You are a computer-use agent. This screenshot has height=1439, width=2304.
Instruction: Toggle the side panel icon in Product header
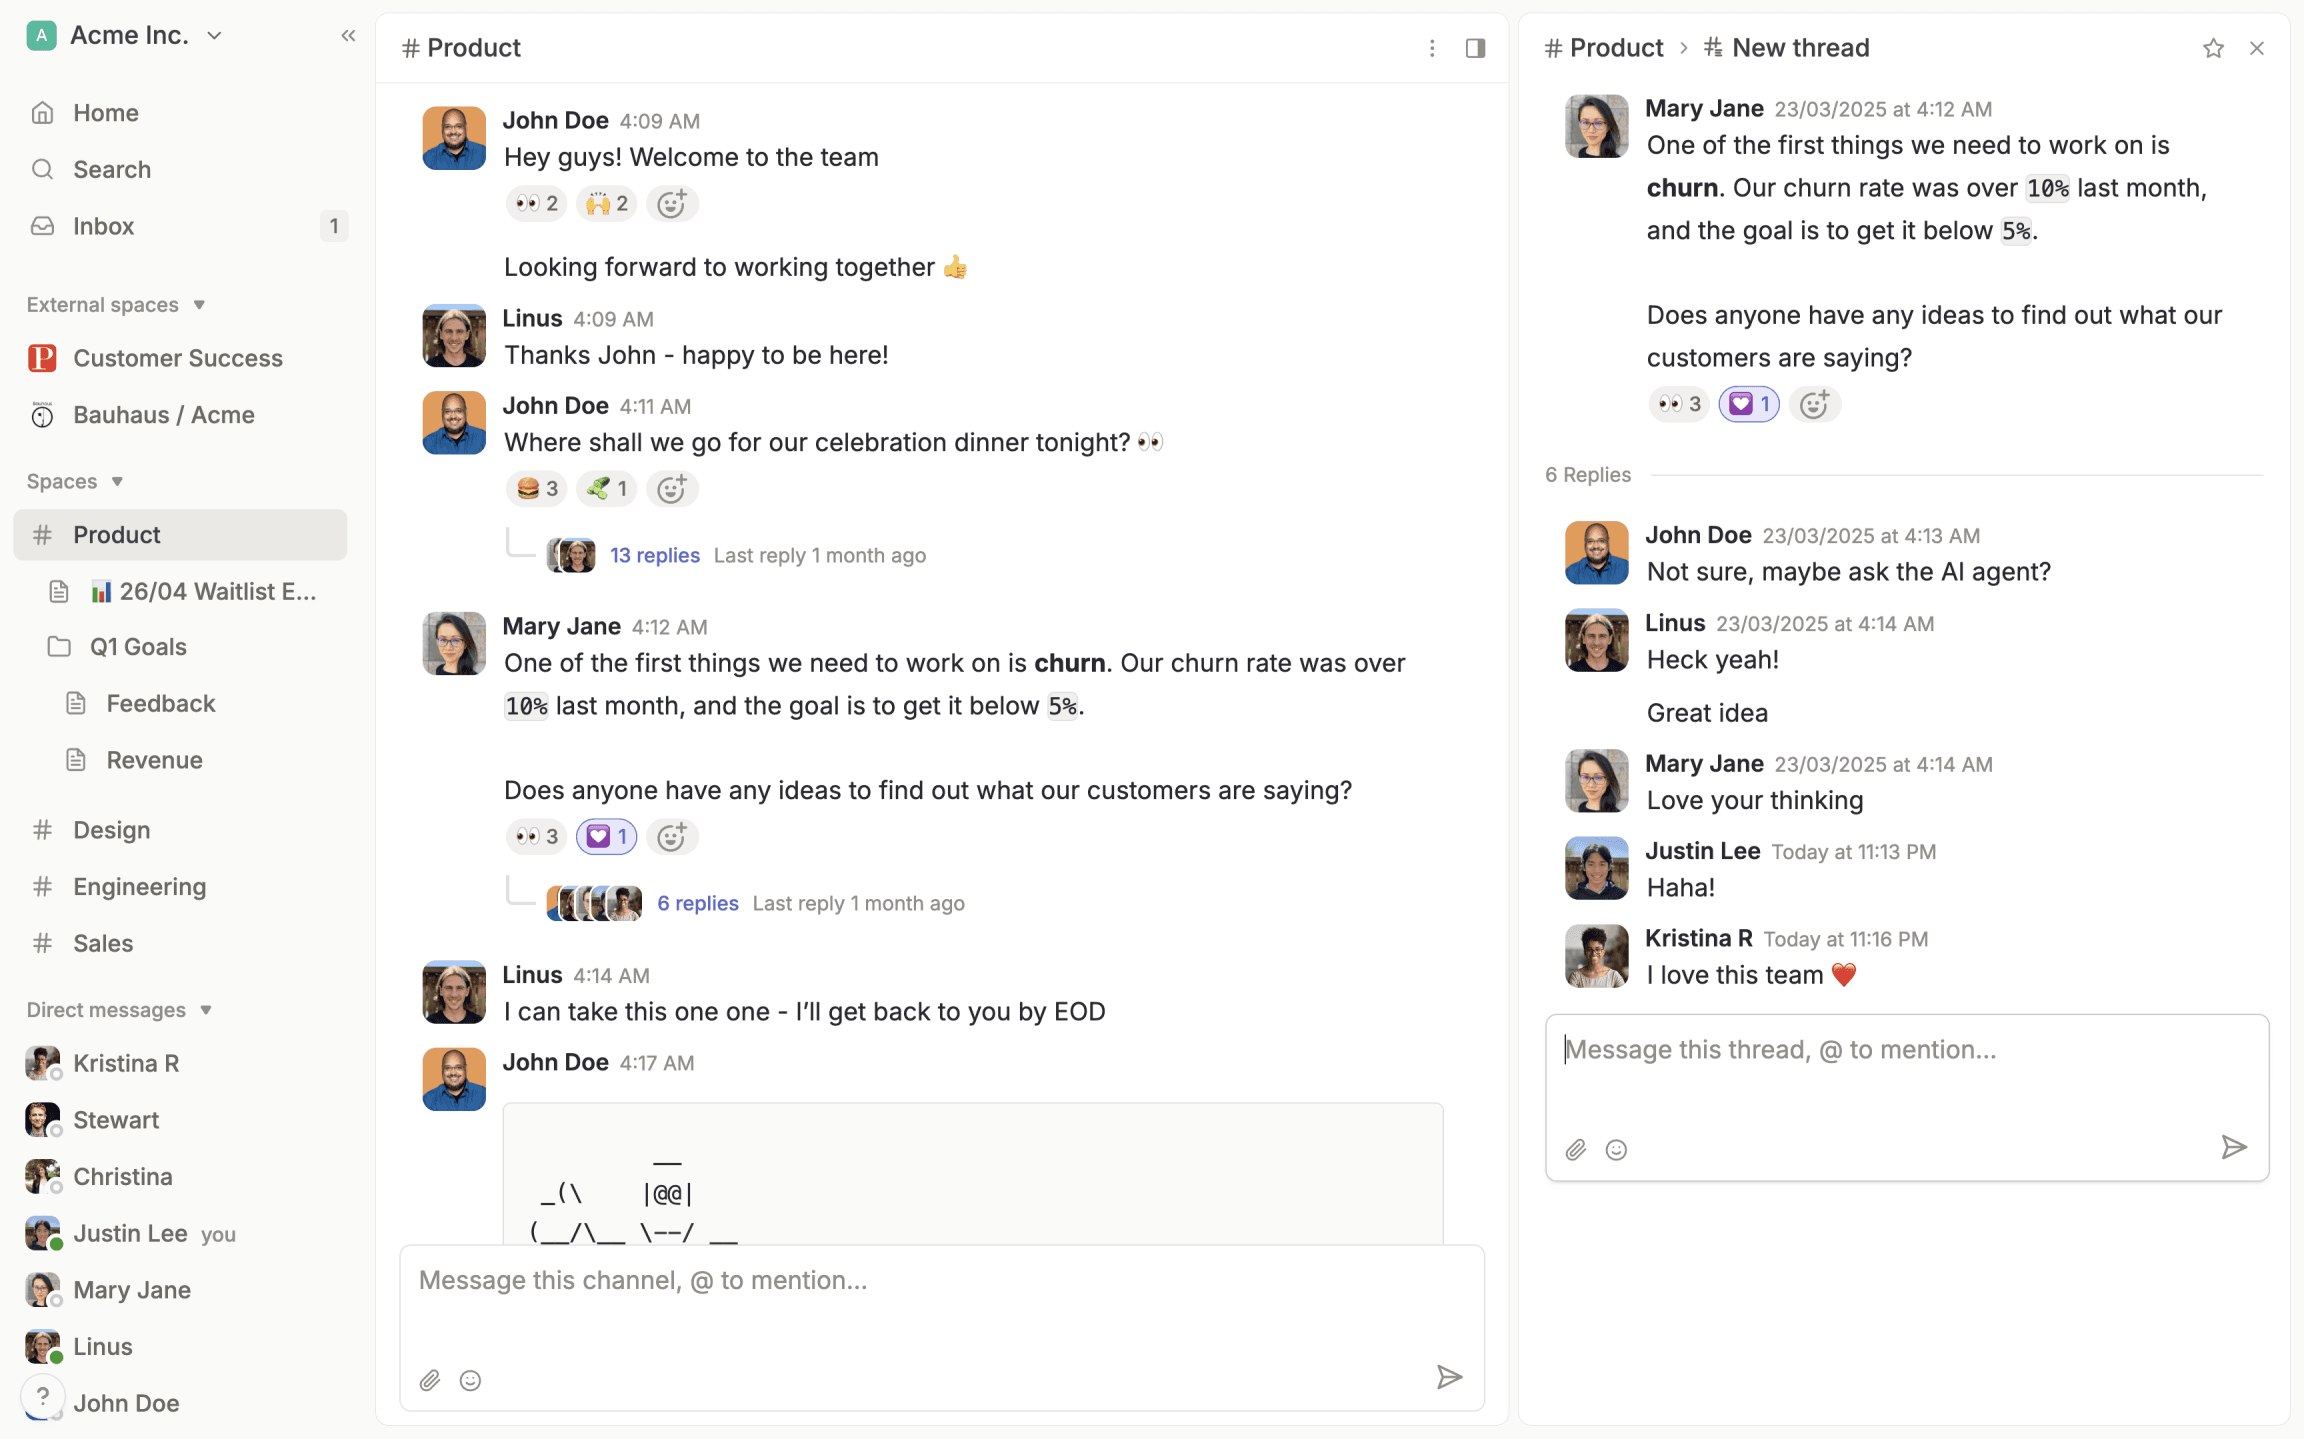click(x=1475, y=48)
